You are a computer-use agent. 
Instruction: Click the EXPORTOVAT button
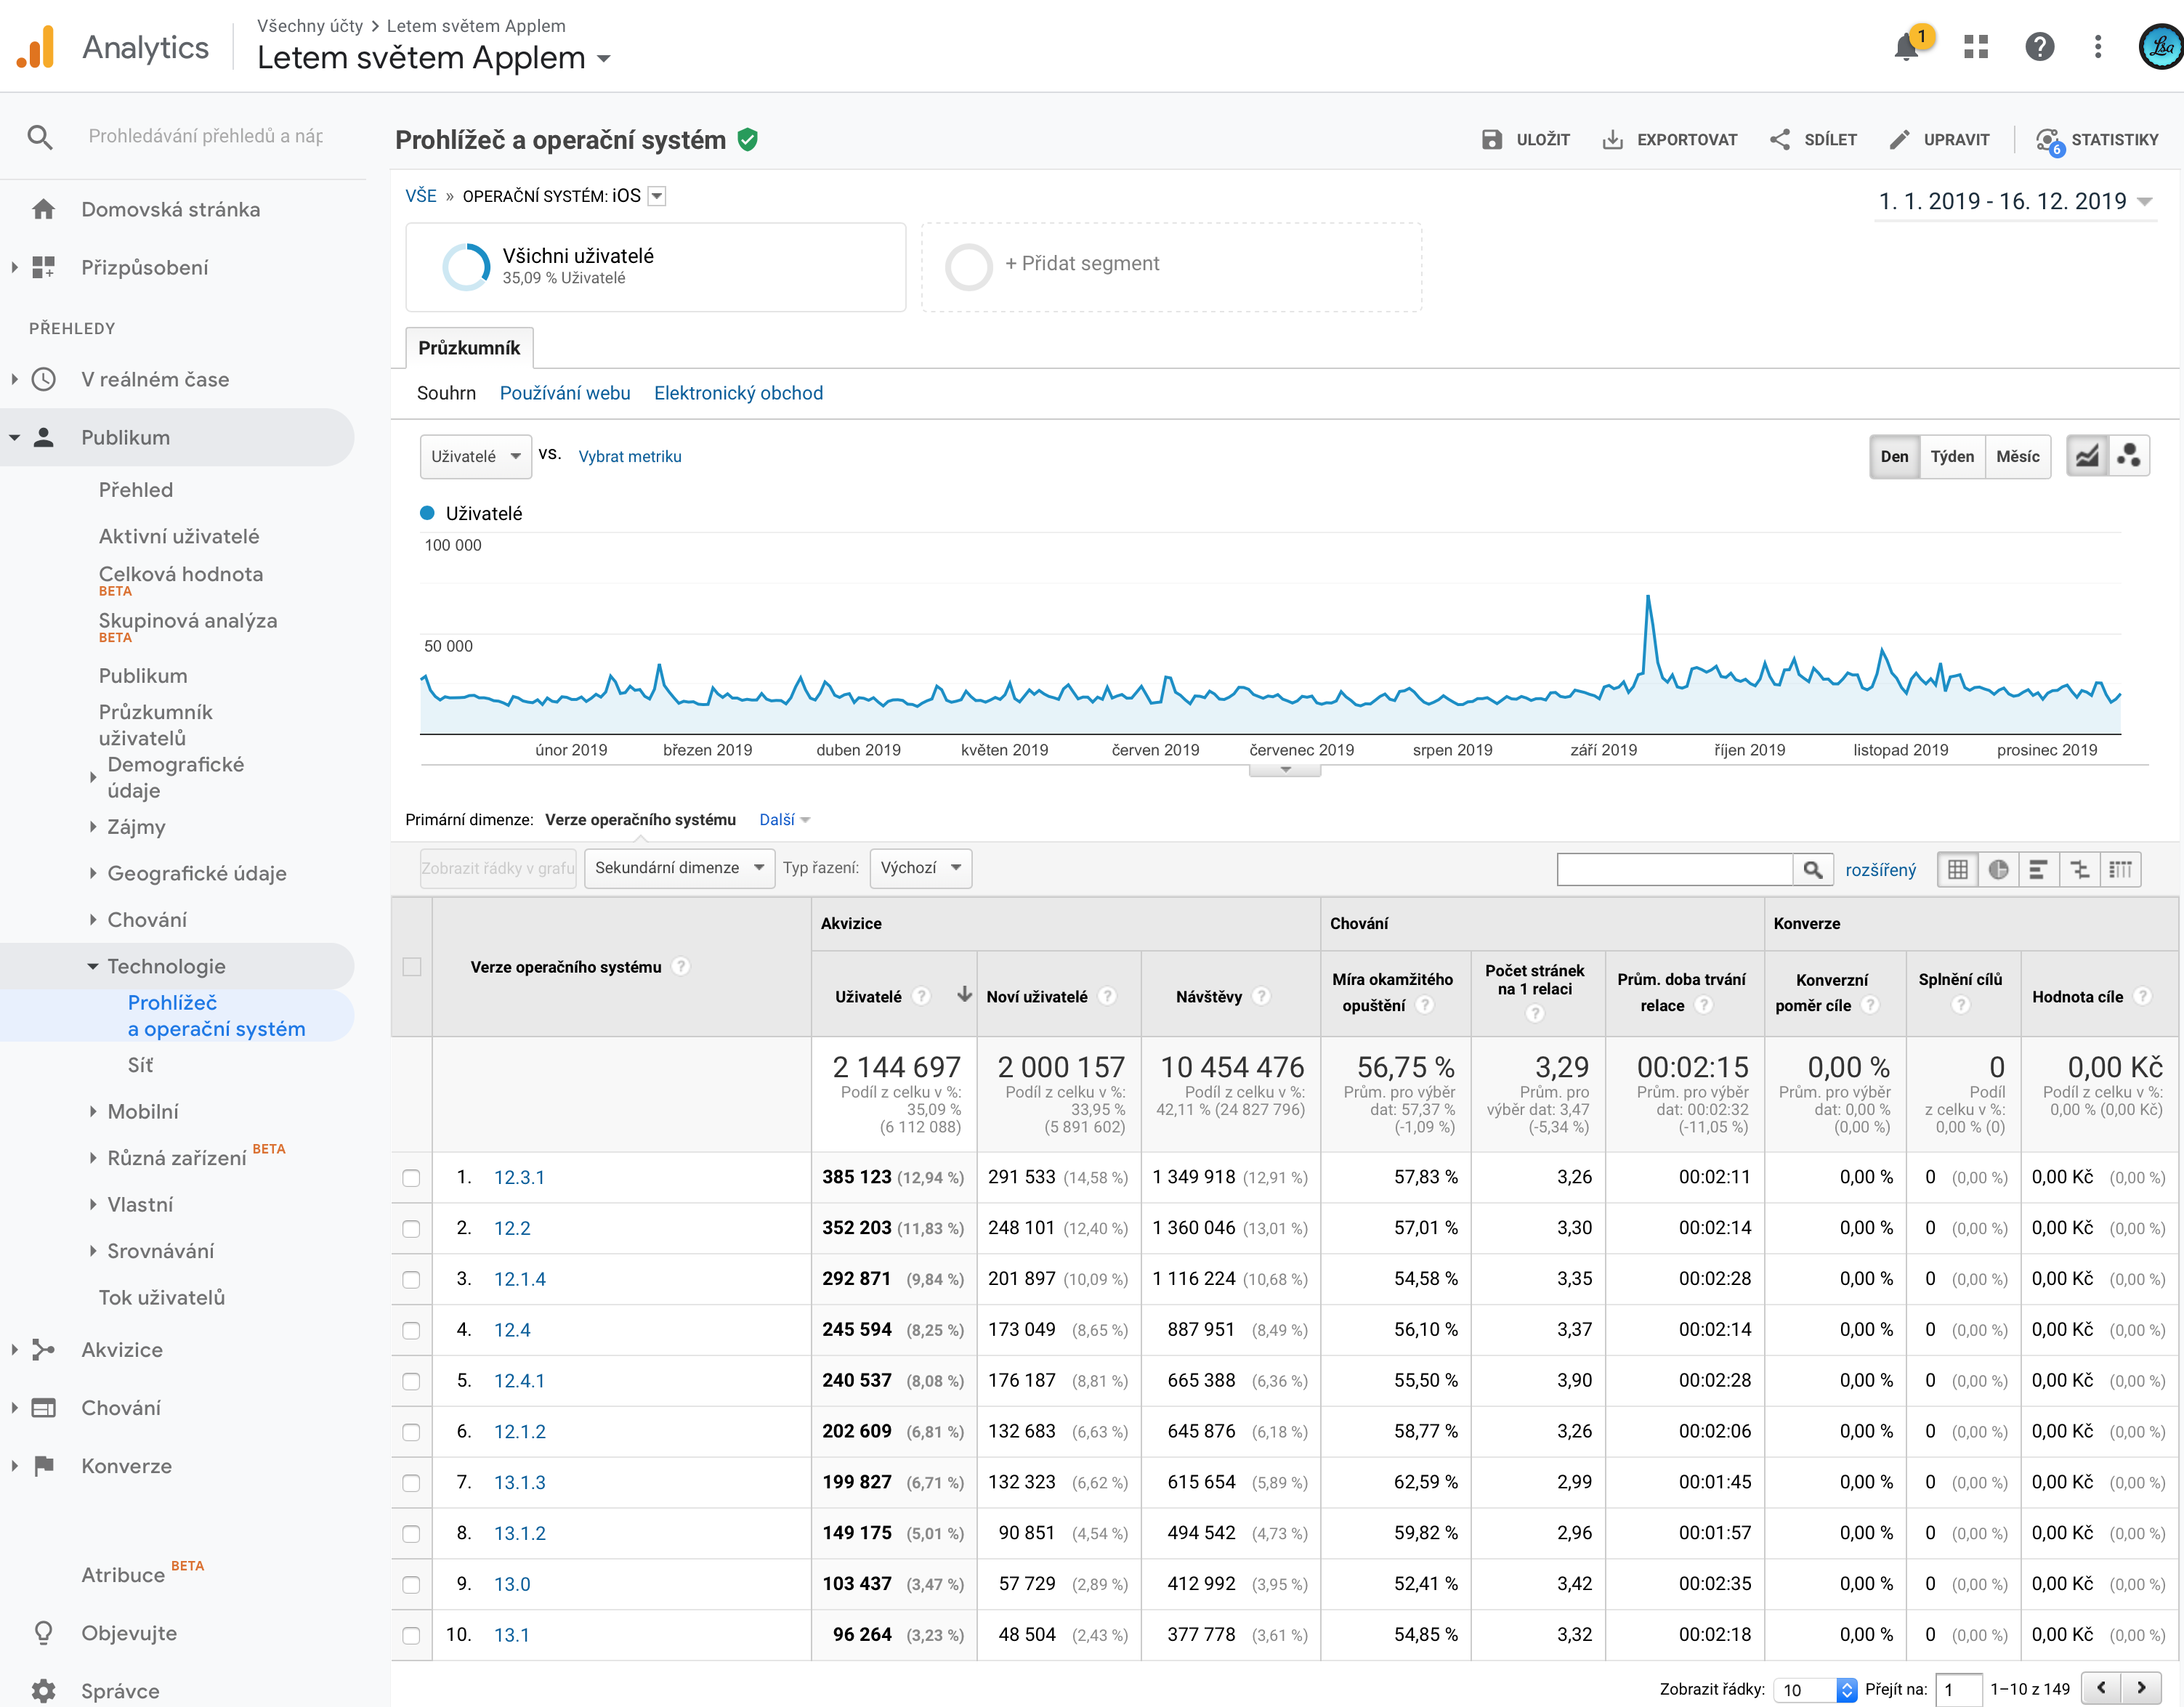[1670, 140]
